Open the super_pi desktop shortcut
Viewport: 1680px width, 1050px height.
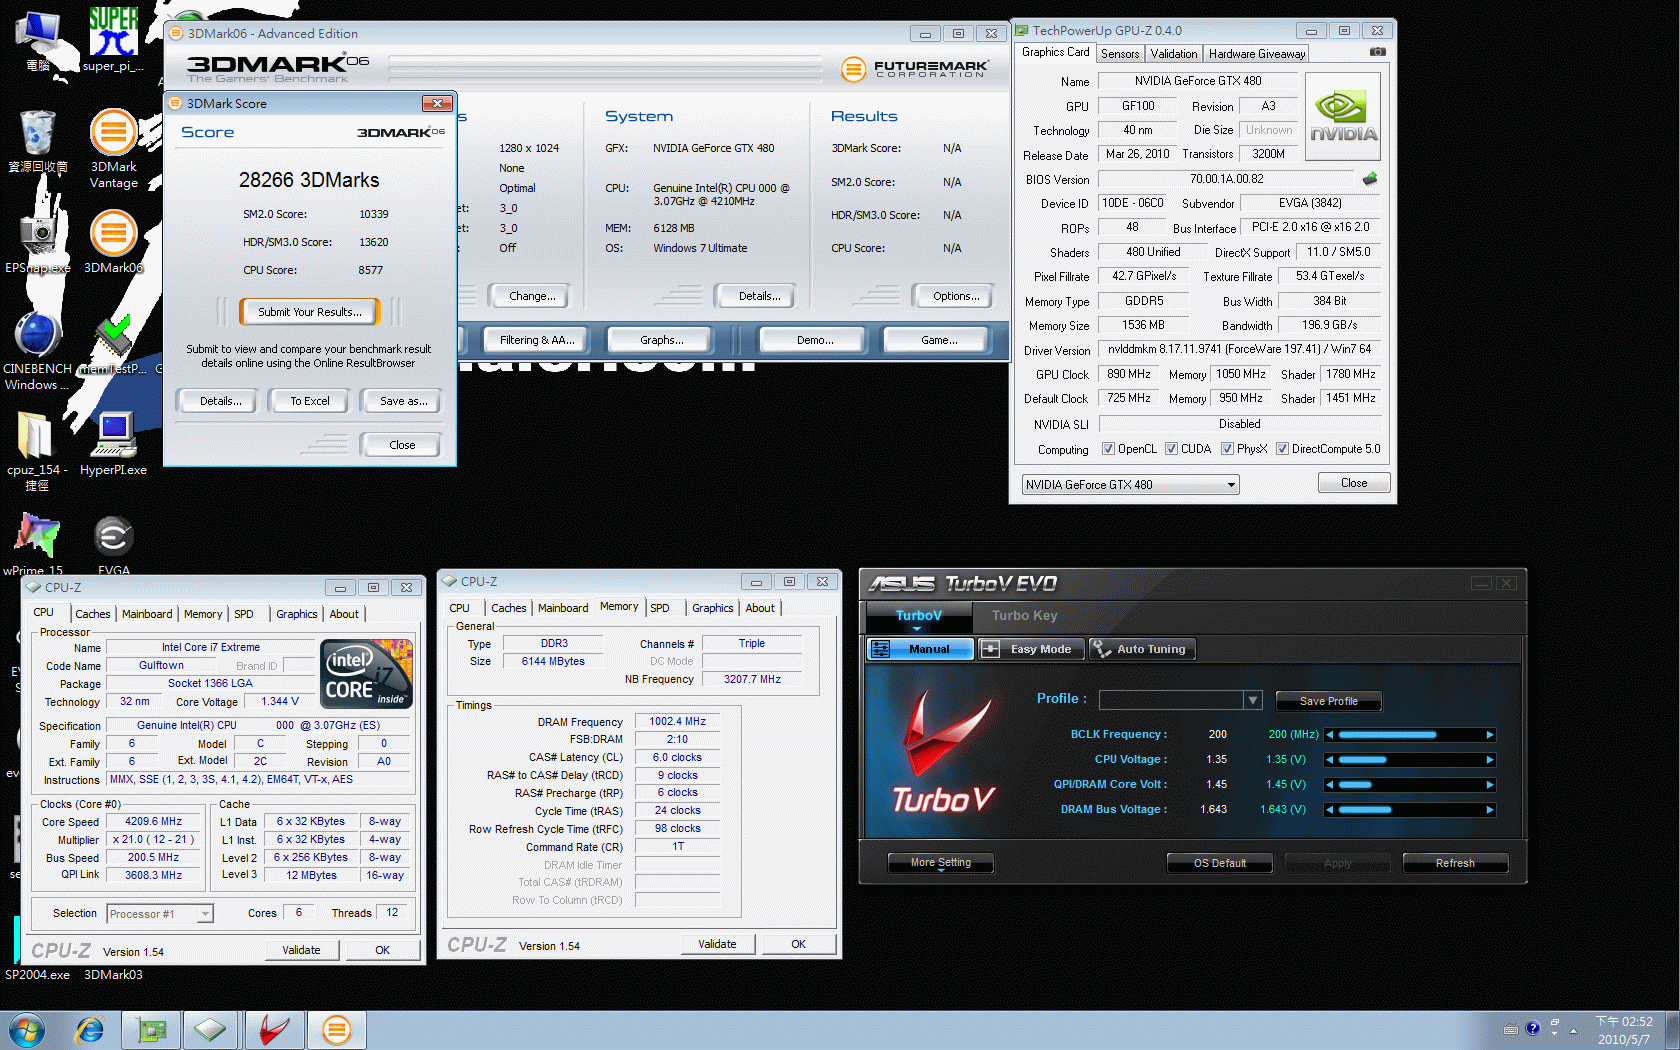click(x=113, y=40)
